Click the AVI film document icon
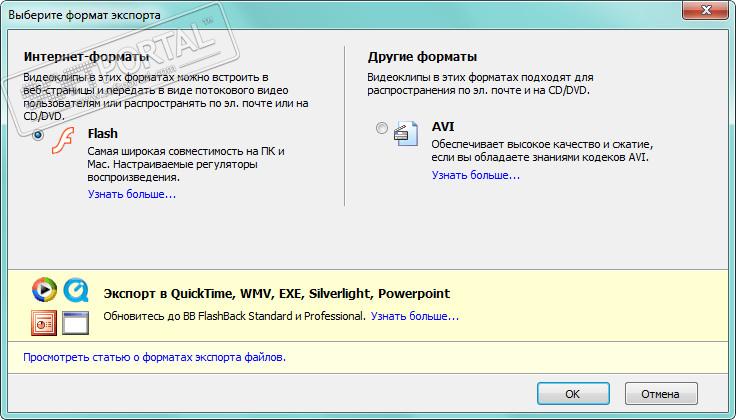 click(x=406, y=134)
